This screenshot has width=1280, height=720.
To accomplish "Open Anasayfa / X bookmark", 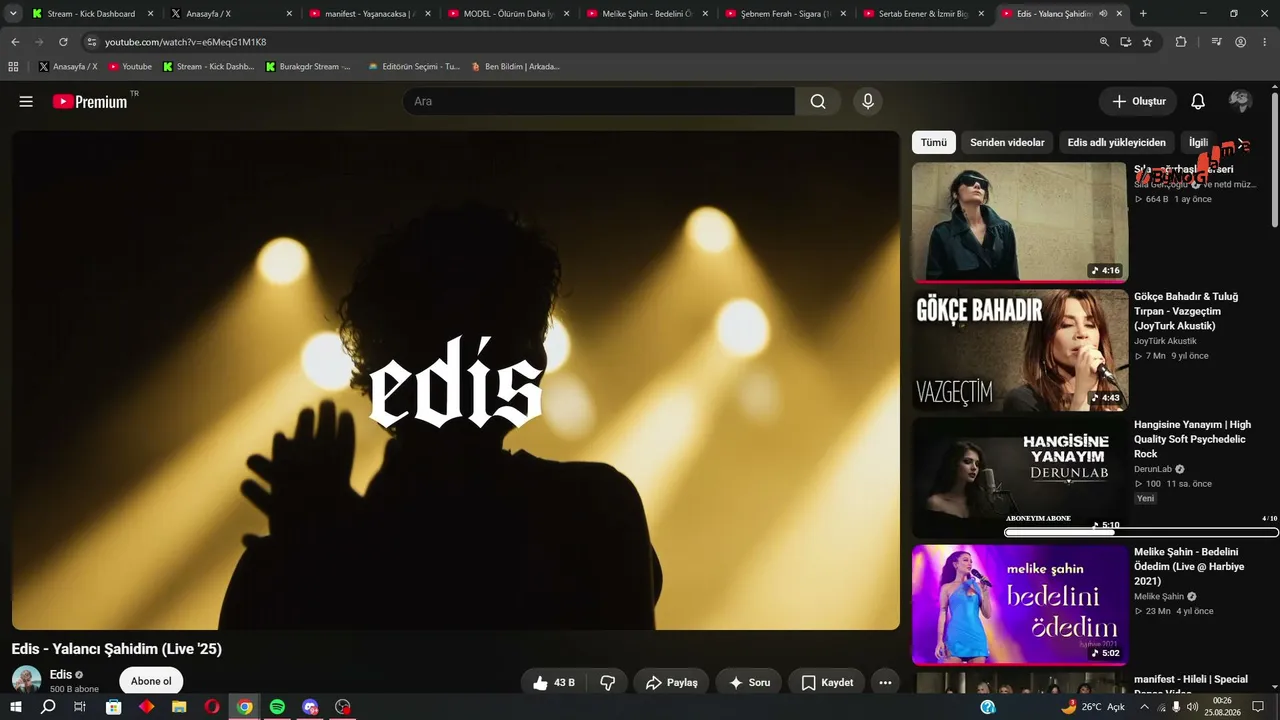I will pos(68,67).
